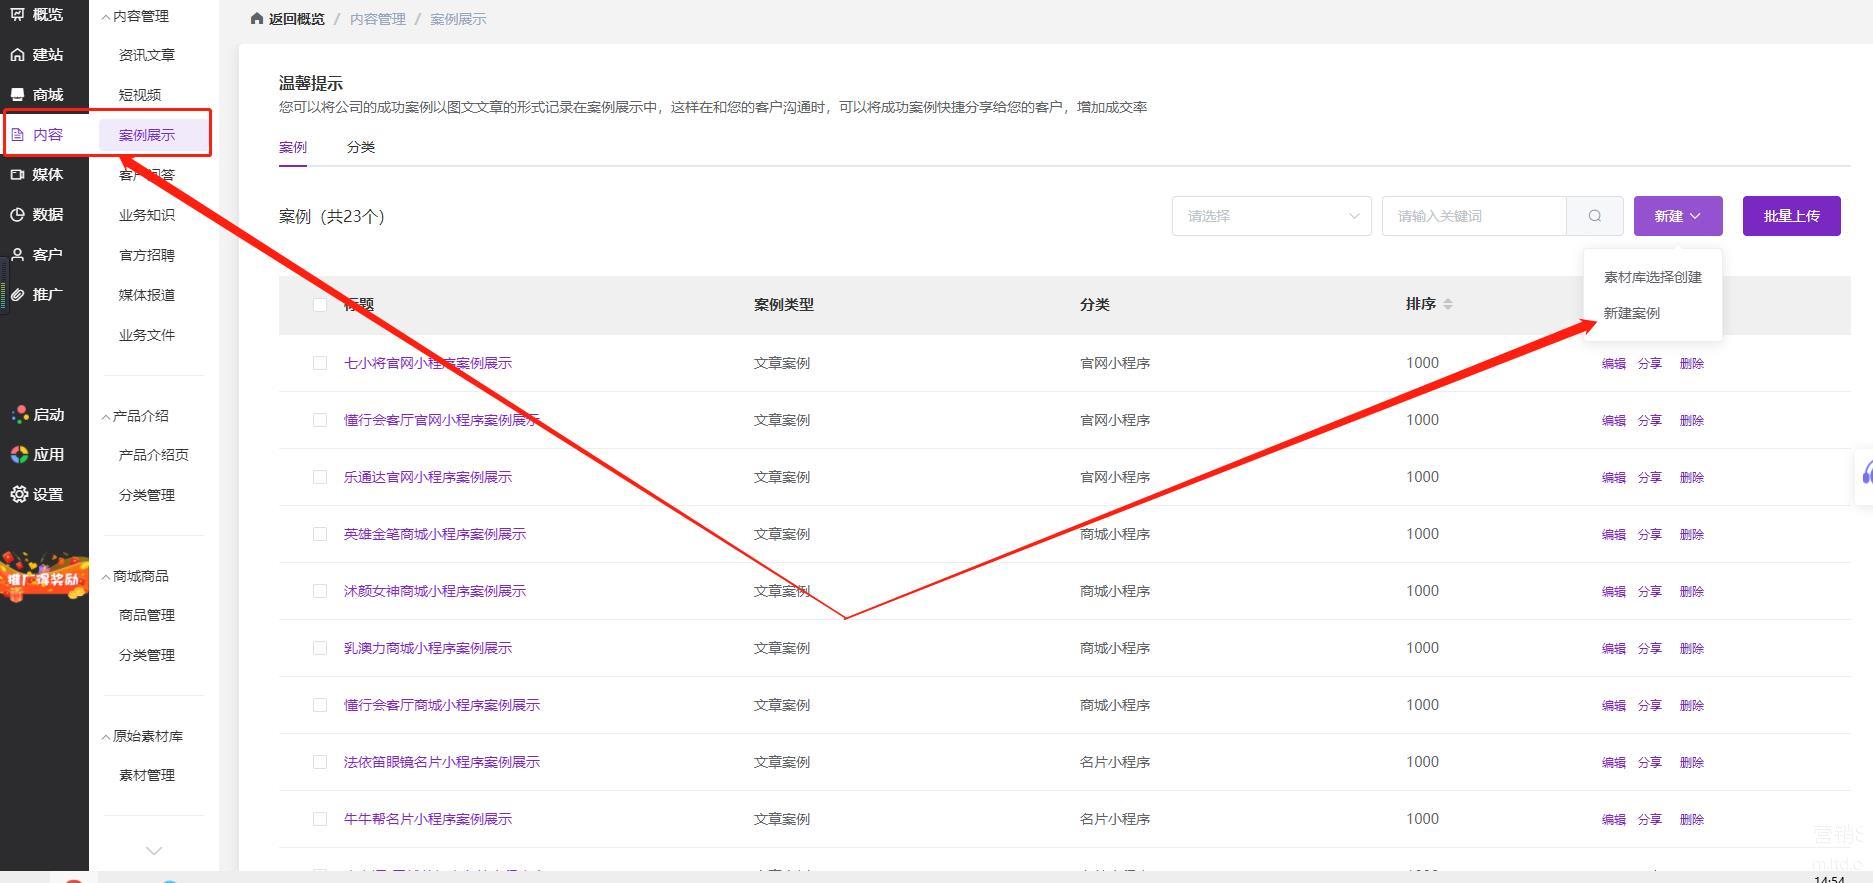Screen dimensions: 1873x883
Task: Tick the select-all checkbox in table header
Action: tap(320, 305)
